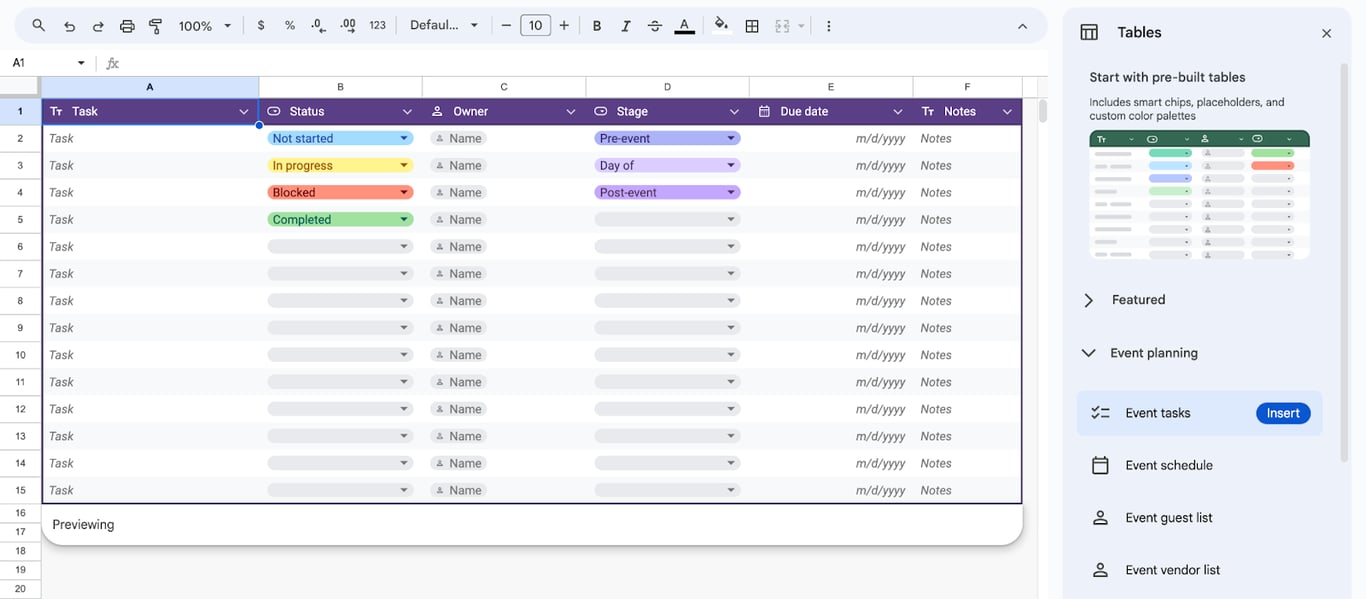
Task: Select column header C
Action: point(504,87)
